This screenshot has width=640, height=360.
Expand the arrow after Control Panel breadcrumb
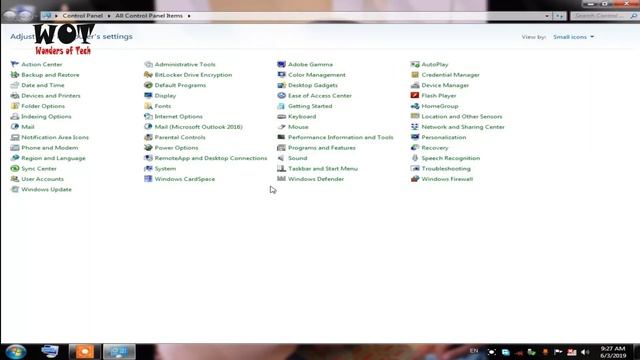click(x=109, y=16)
